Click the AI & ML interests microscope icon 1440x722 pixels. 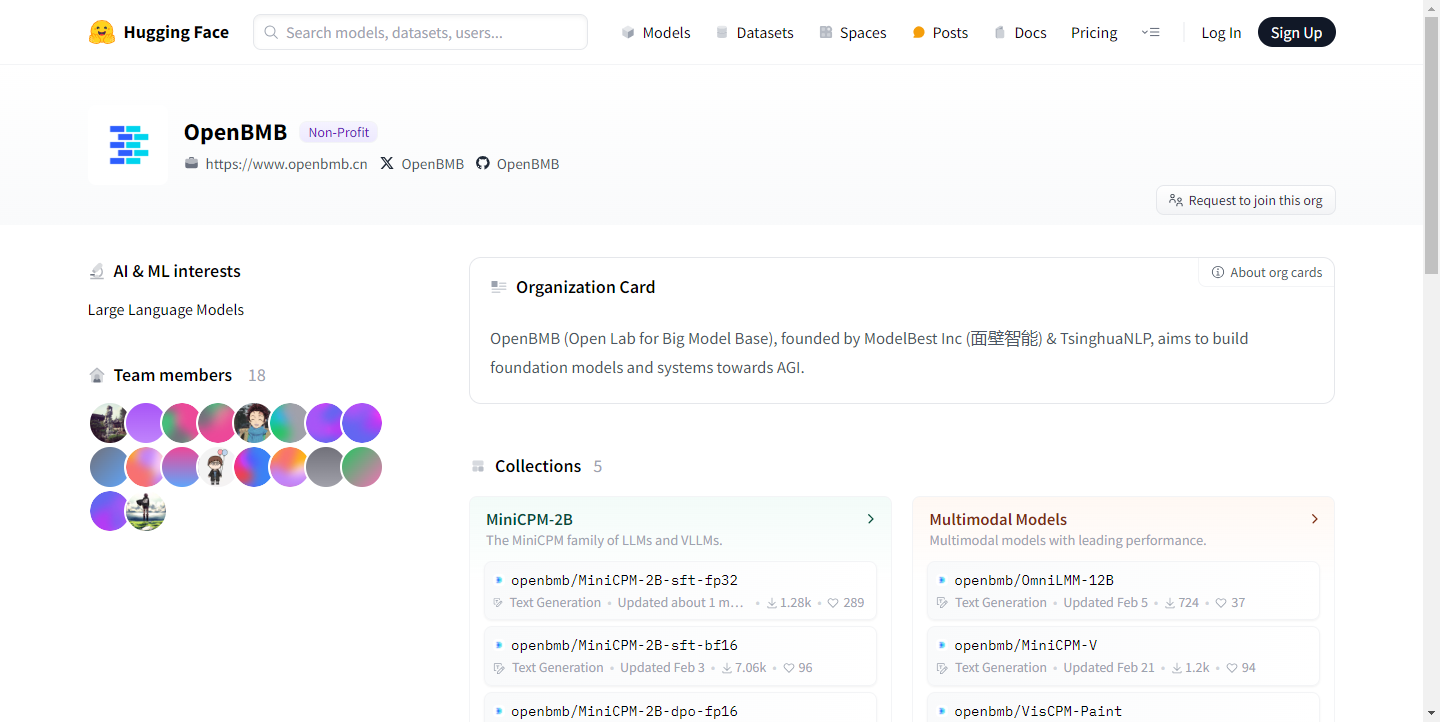[97, 271]
